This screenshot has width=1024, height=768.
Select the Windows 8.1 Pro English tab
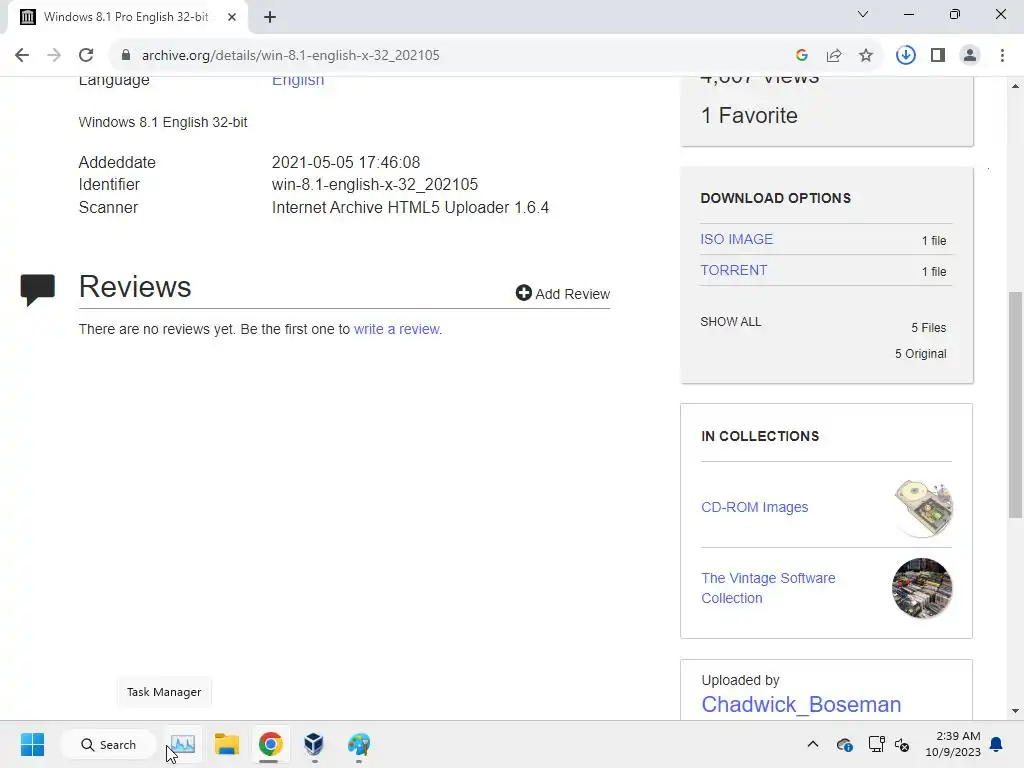click(128, 17)
